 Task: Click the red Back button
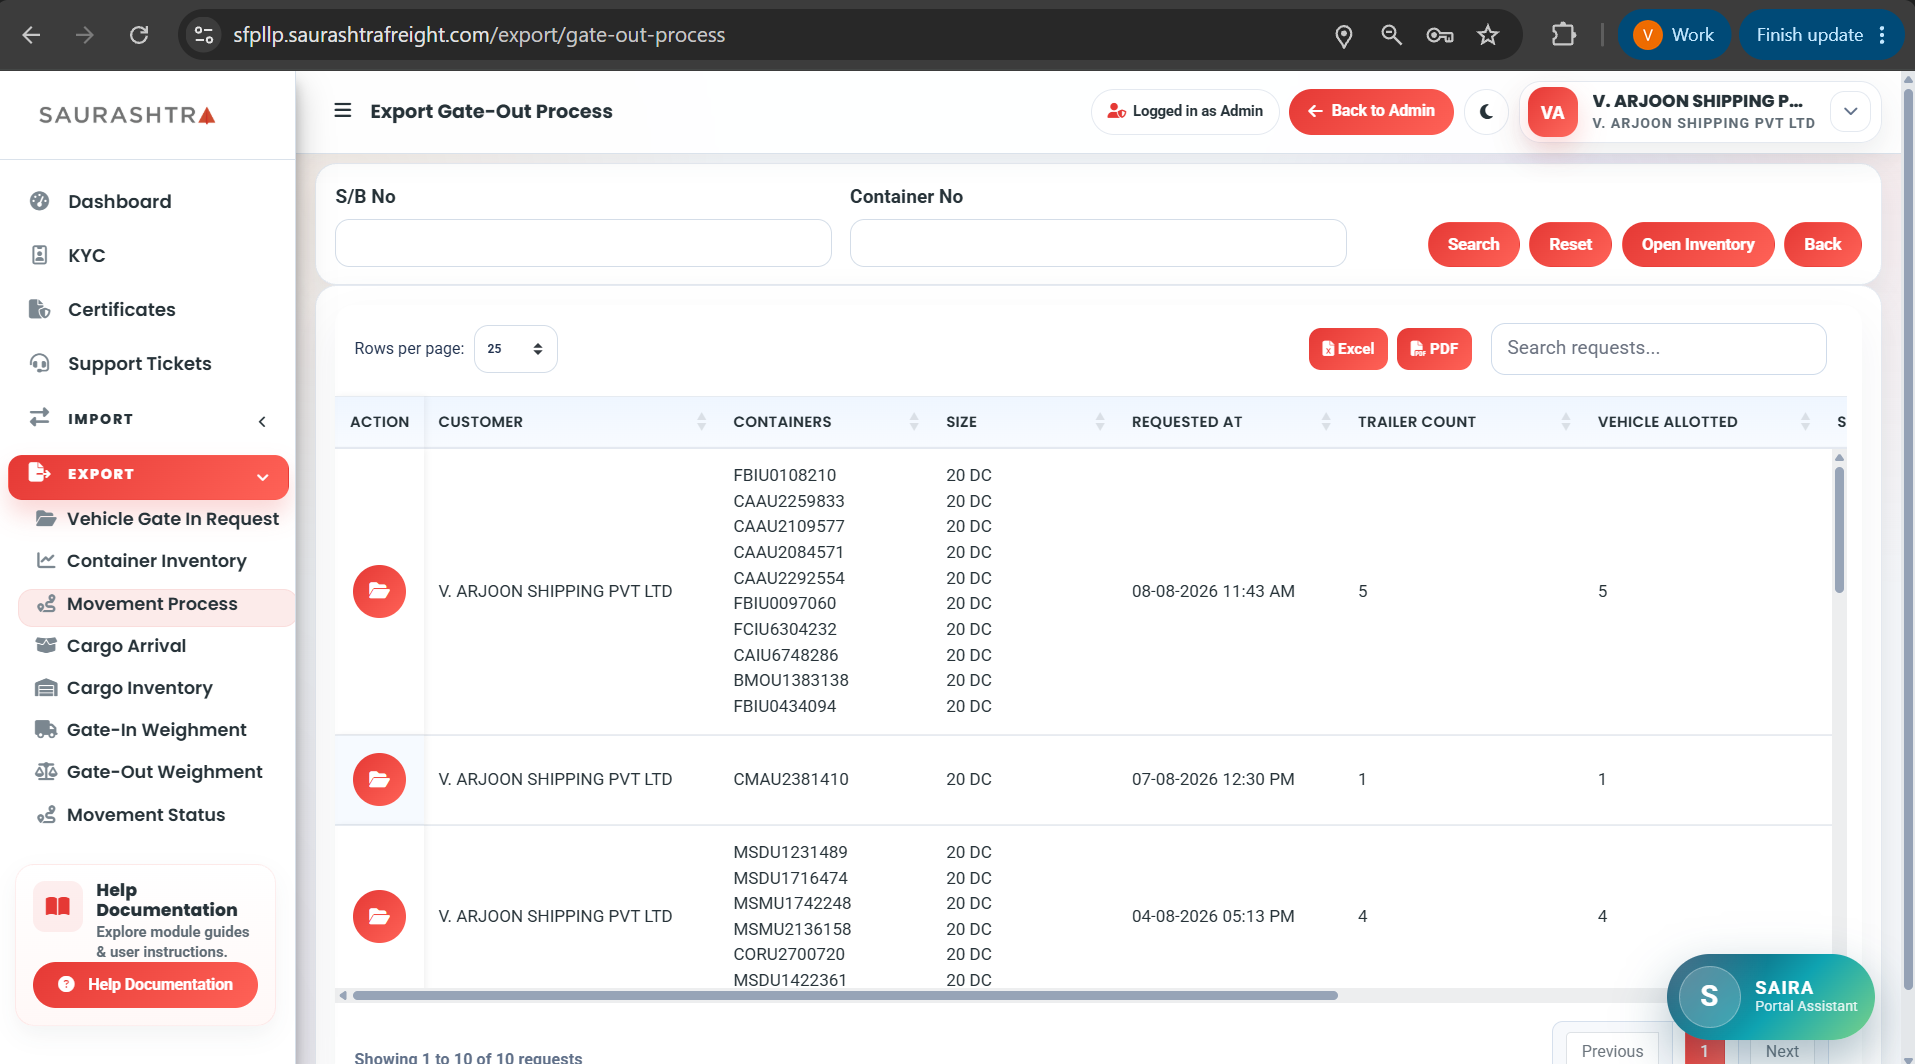coord(1822,244)
